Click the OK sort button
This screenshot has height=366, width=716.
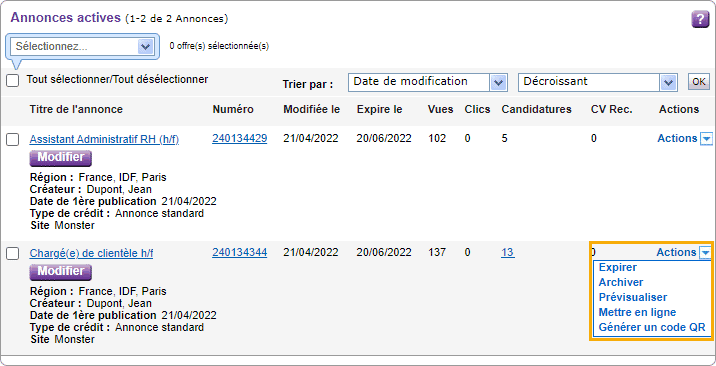coord(699,82)
